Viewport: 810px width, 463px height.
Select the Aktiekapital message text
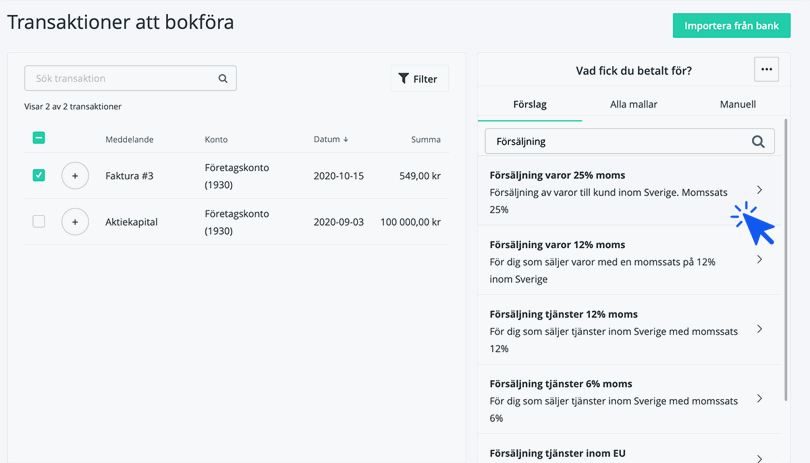(x=131, y=222)
